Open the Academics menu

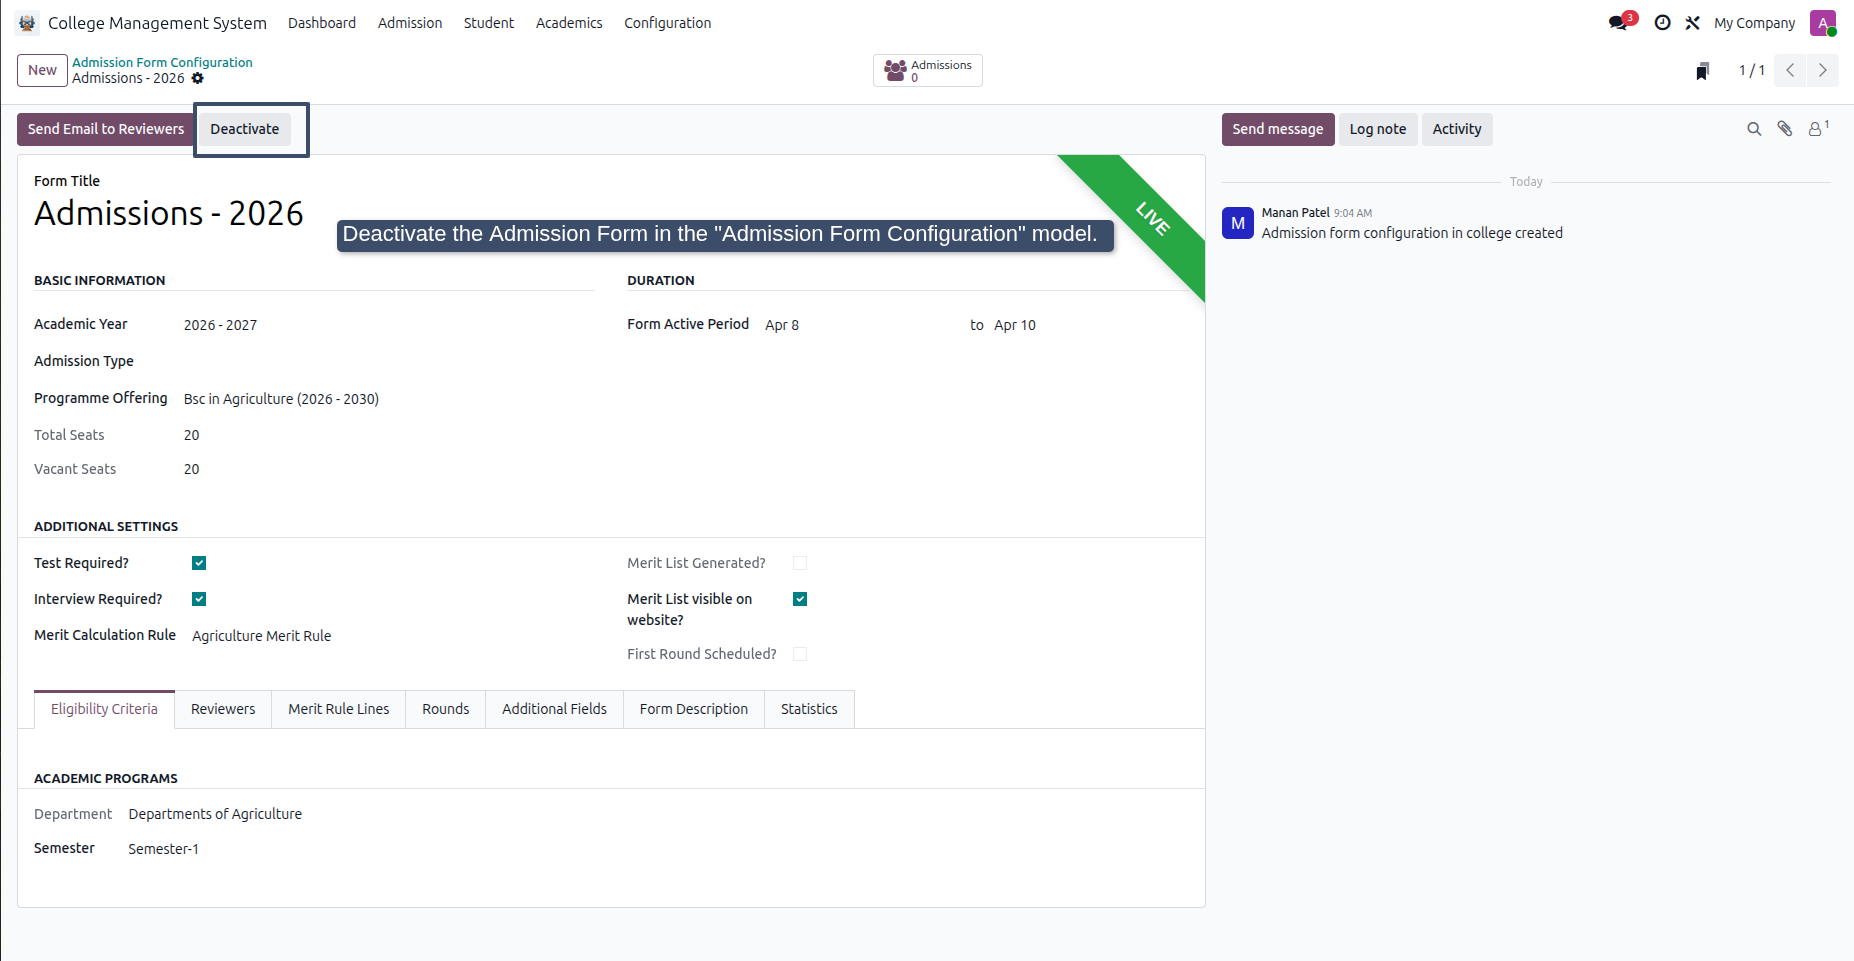click(569, 23)
